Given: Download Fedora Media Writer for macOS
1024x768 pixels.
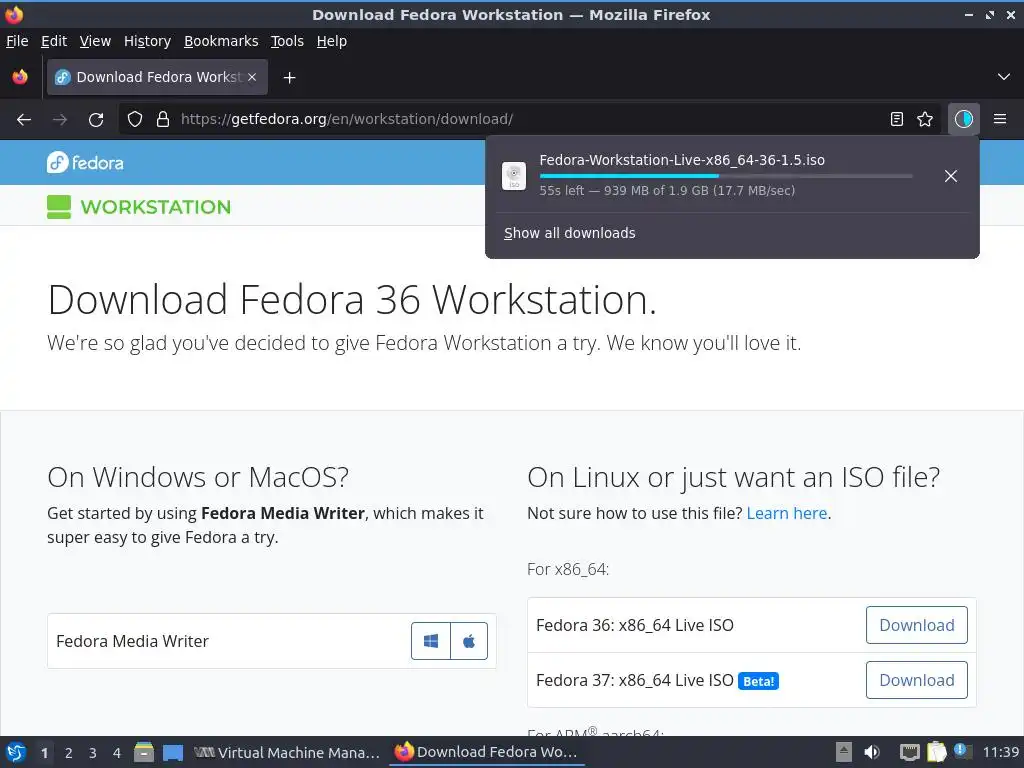Looking at the screenshot, I should click(x=469, y=641).
